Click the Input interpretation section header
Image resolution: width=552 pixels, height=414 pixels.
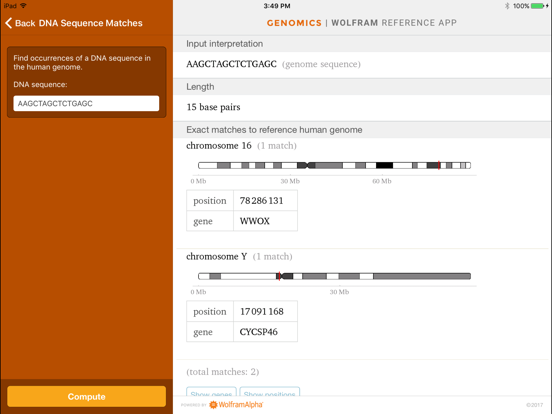click(x=362, y=44)
